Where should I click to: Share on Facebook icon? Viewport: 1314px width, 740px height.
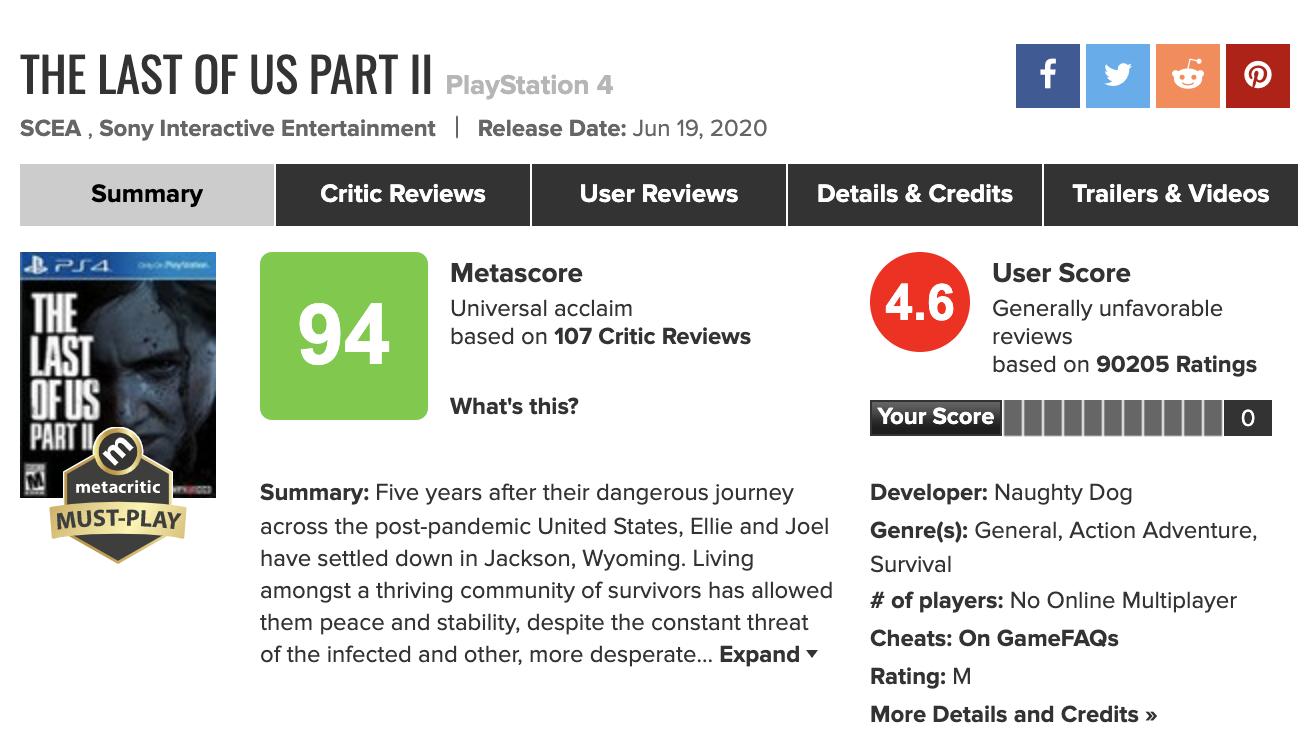click(1047, 76)
